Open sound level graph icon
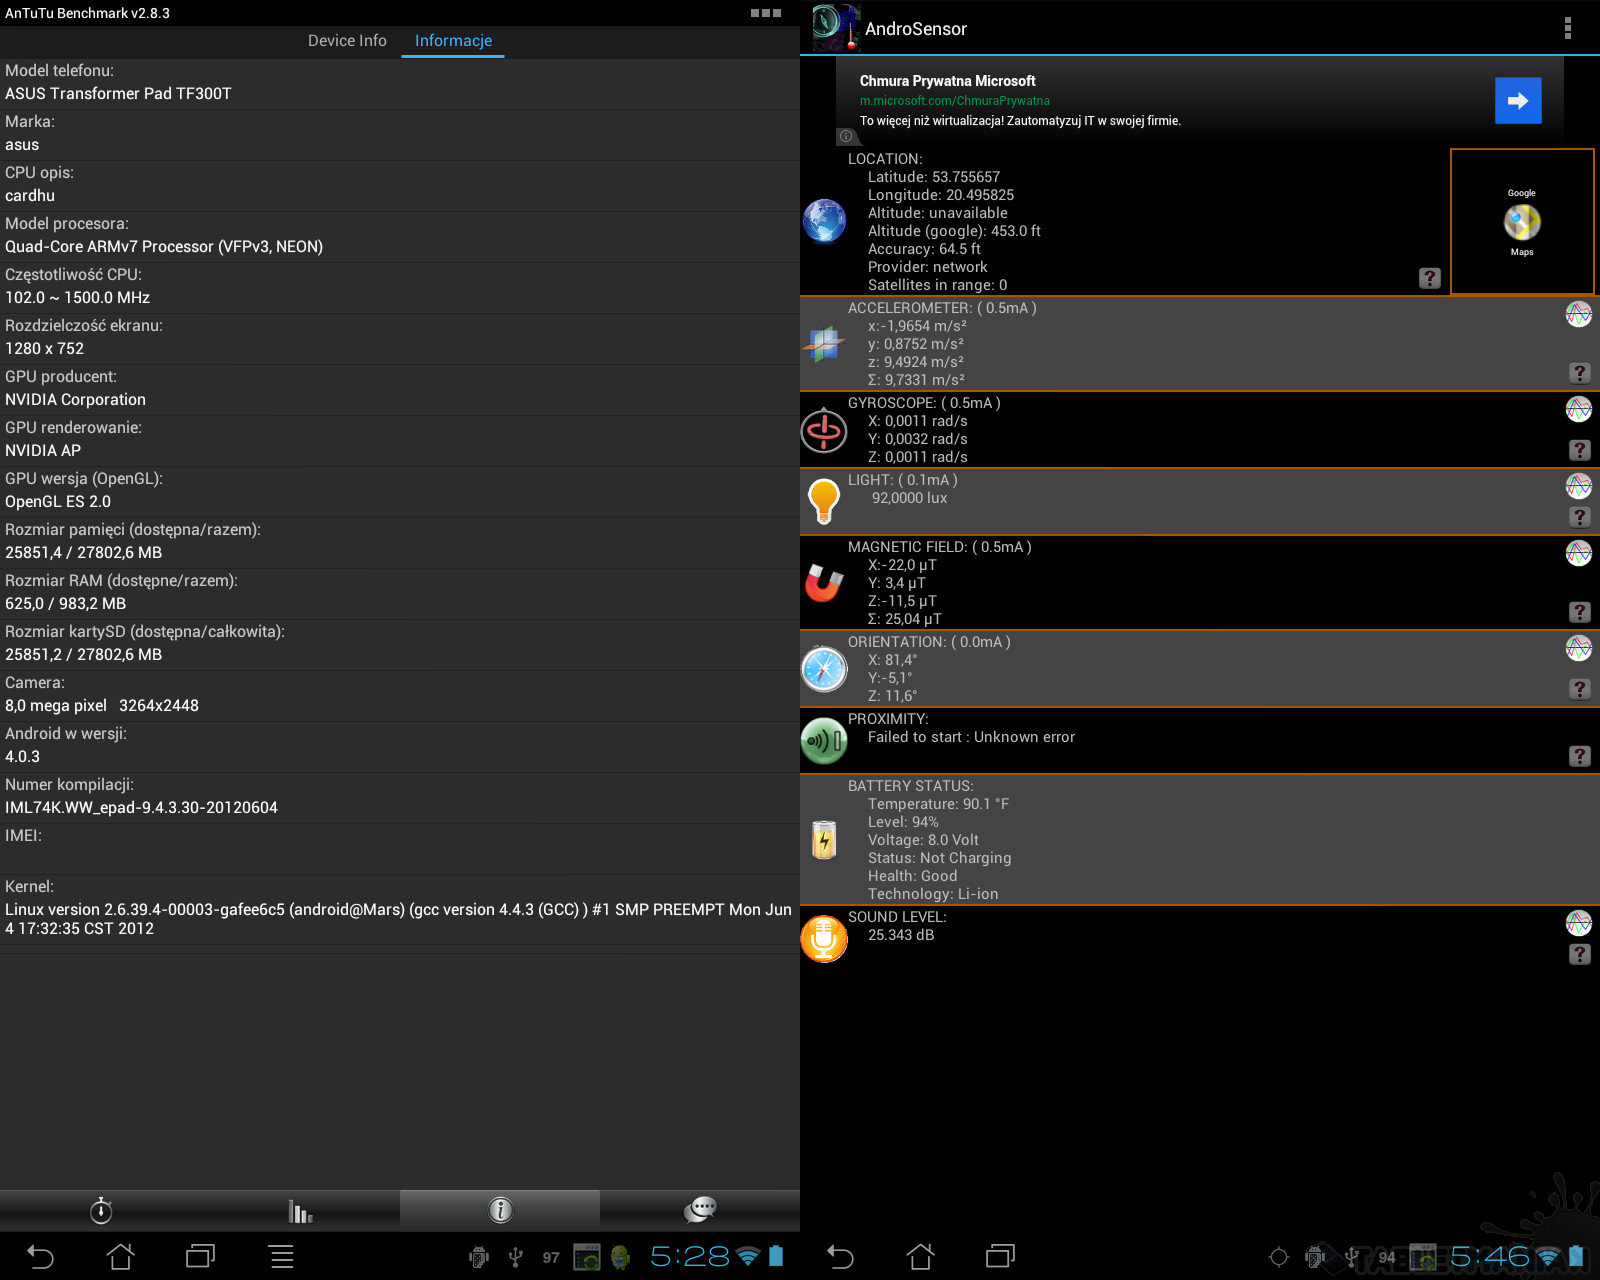1600x1280 pixels. (x=1578, y=923)
